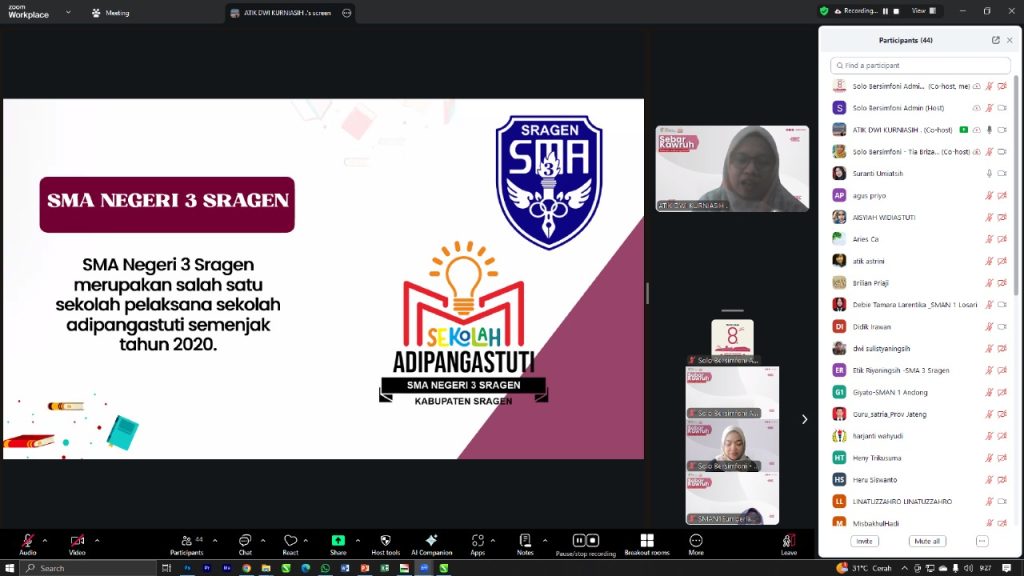Pause the recording in the top bar

click(x=884, y=11)
